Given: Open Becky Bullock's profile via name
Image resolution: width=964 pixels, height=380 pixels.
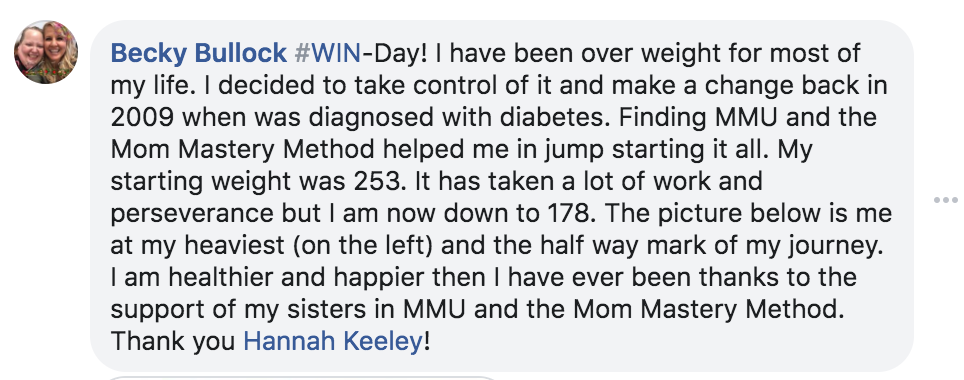Looking at the screenshot, I should tap(199, 53).
